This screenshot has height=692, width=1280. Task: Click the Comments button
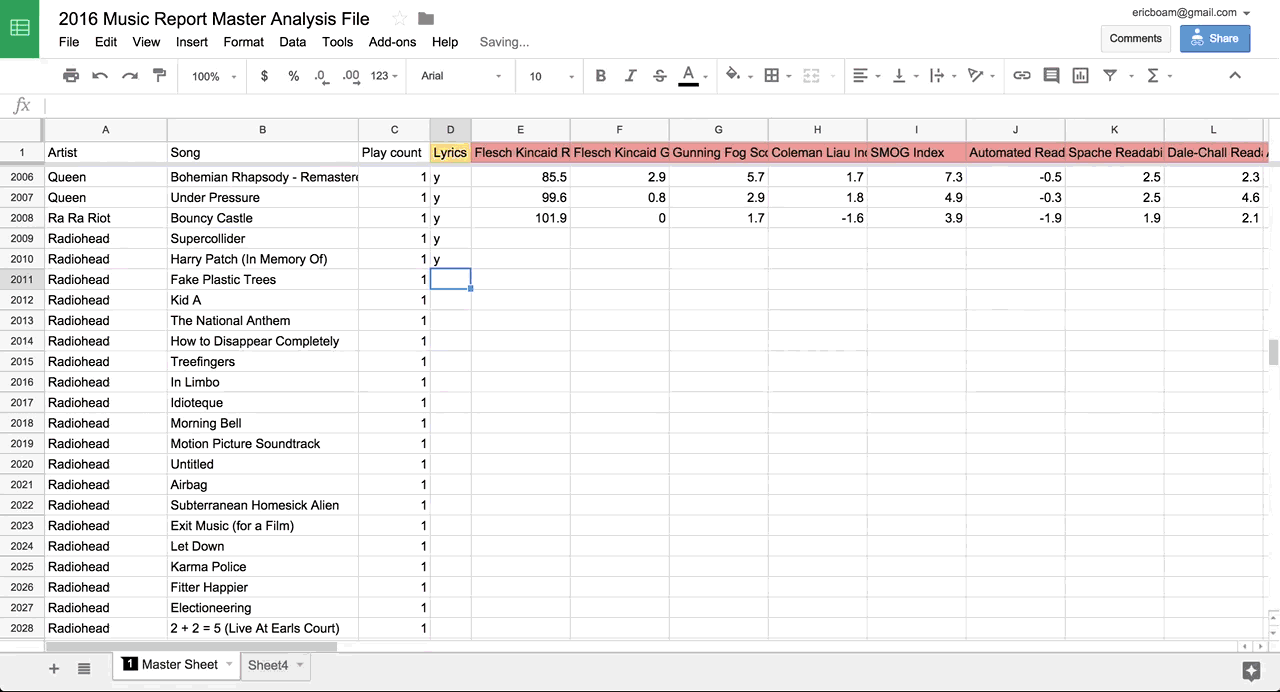(1136, 38)
